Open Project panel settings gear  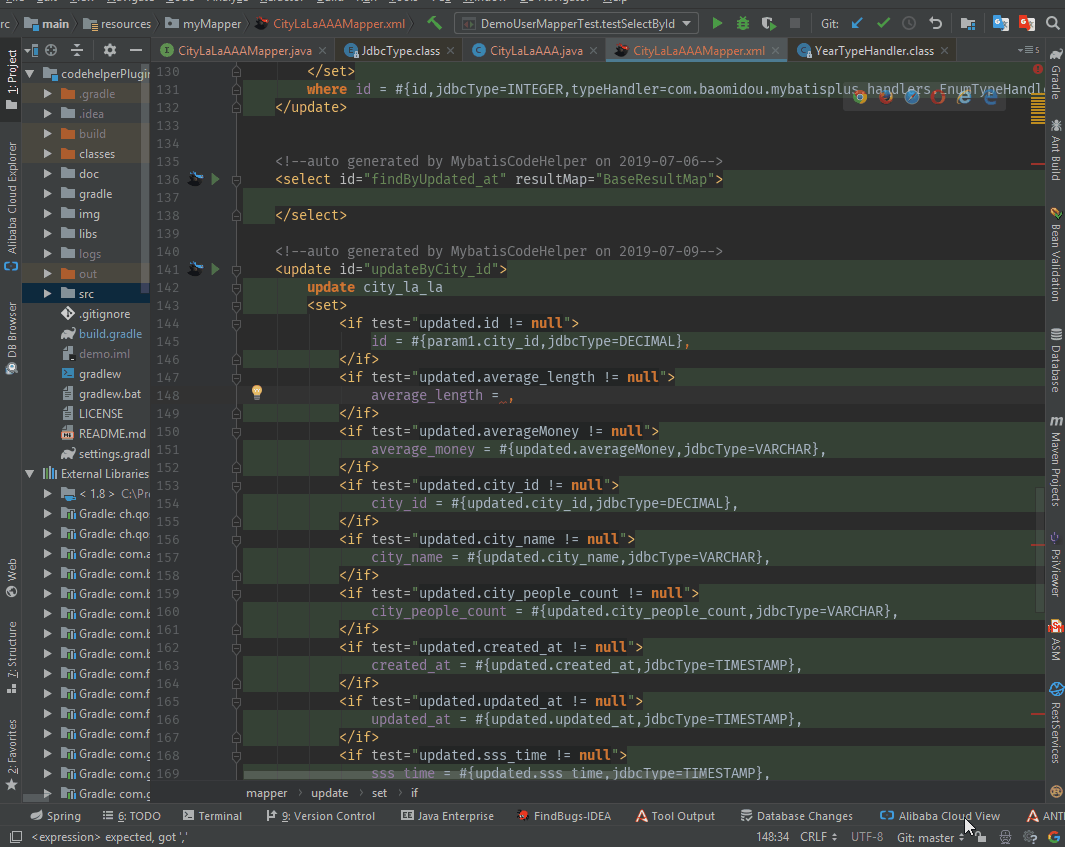point(110,50)
